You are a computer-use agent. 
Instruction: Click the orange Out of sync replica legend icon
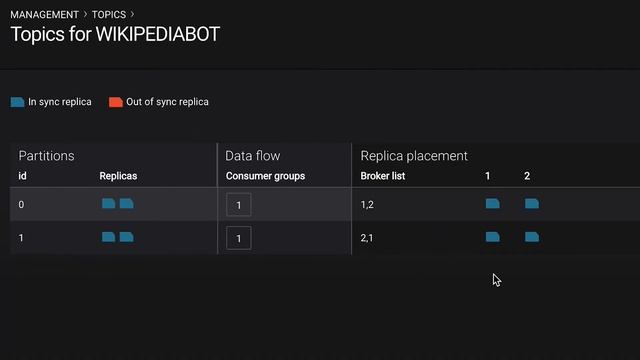coord(116,102)
